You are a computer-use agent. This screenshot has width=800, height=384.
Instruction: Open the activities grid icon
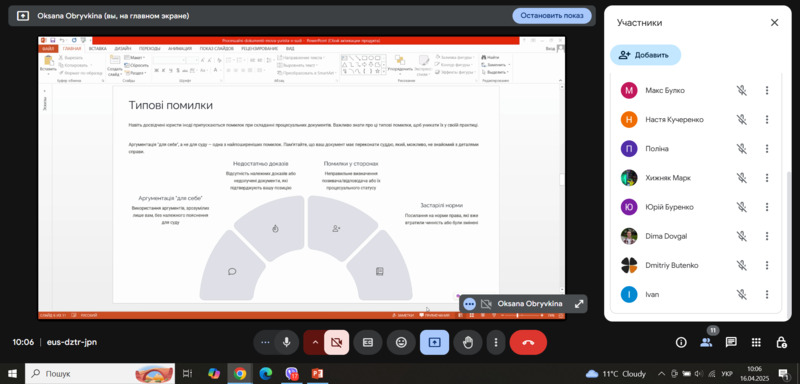756,342
